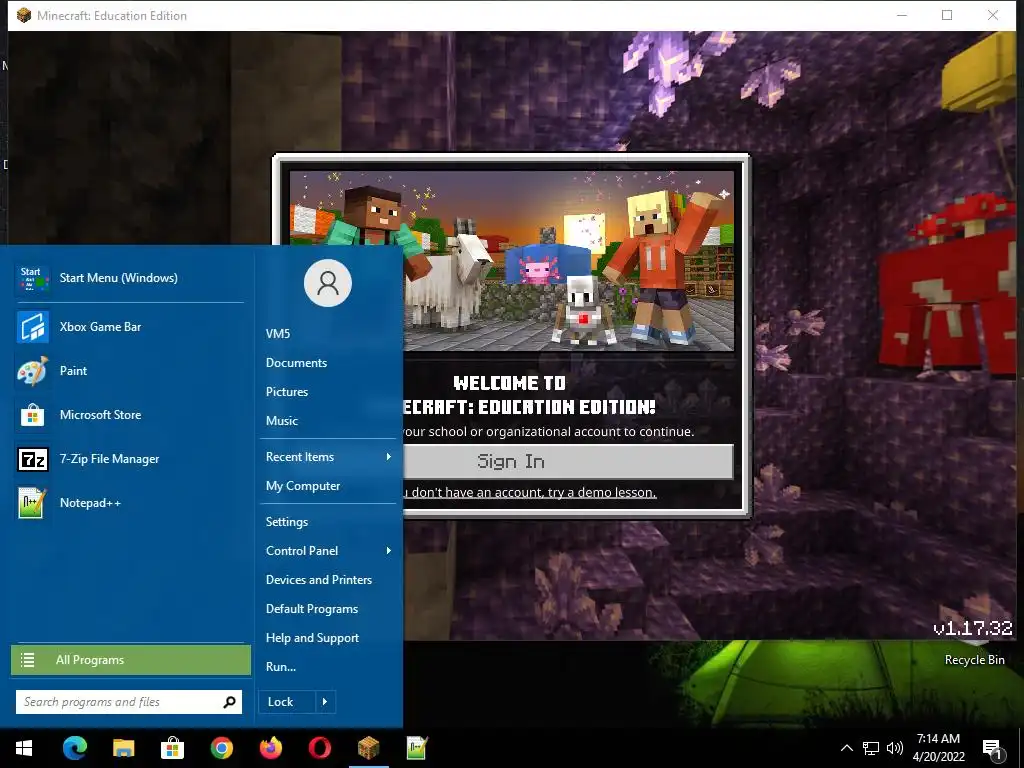Open File Explorer from taskbar
1024x768 pixels.
coord(123,748)
